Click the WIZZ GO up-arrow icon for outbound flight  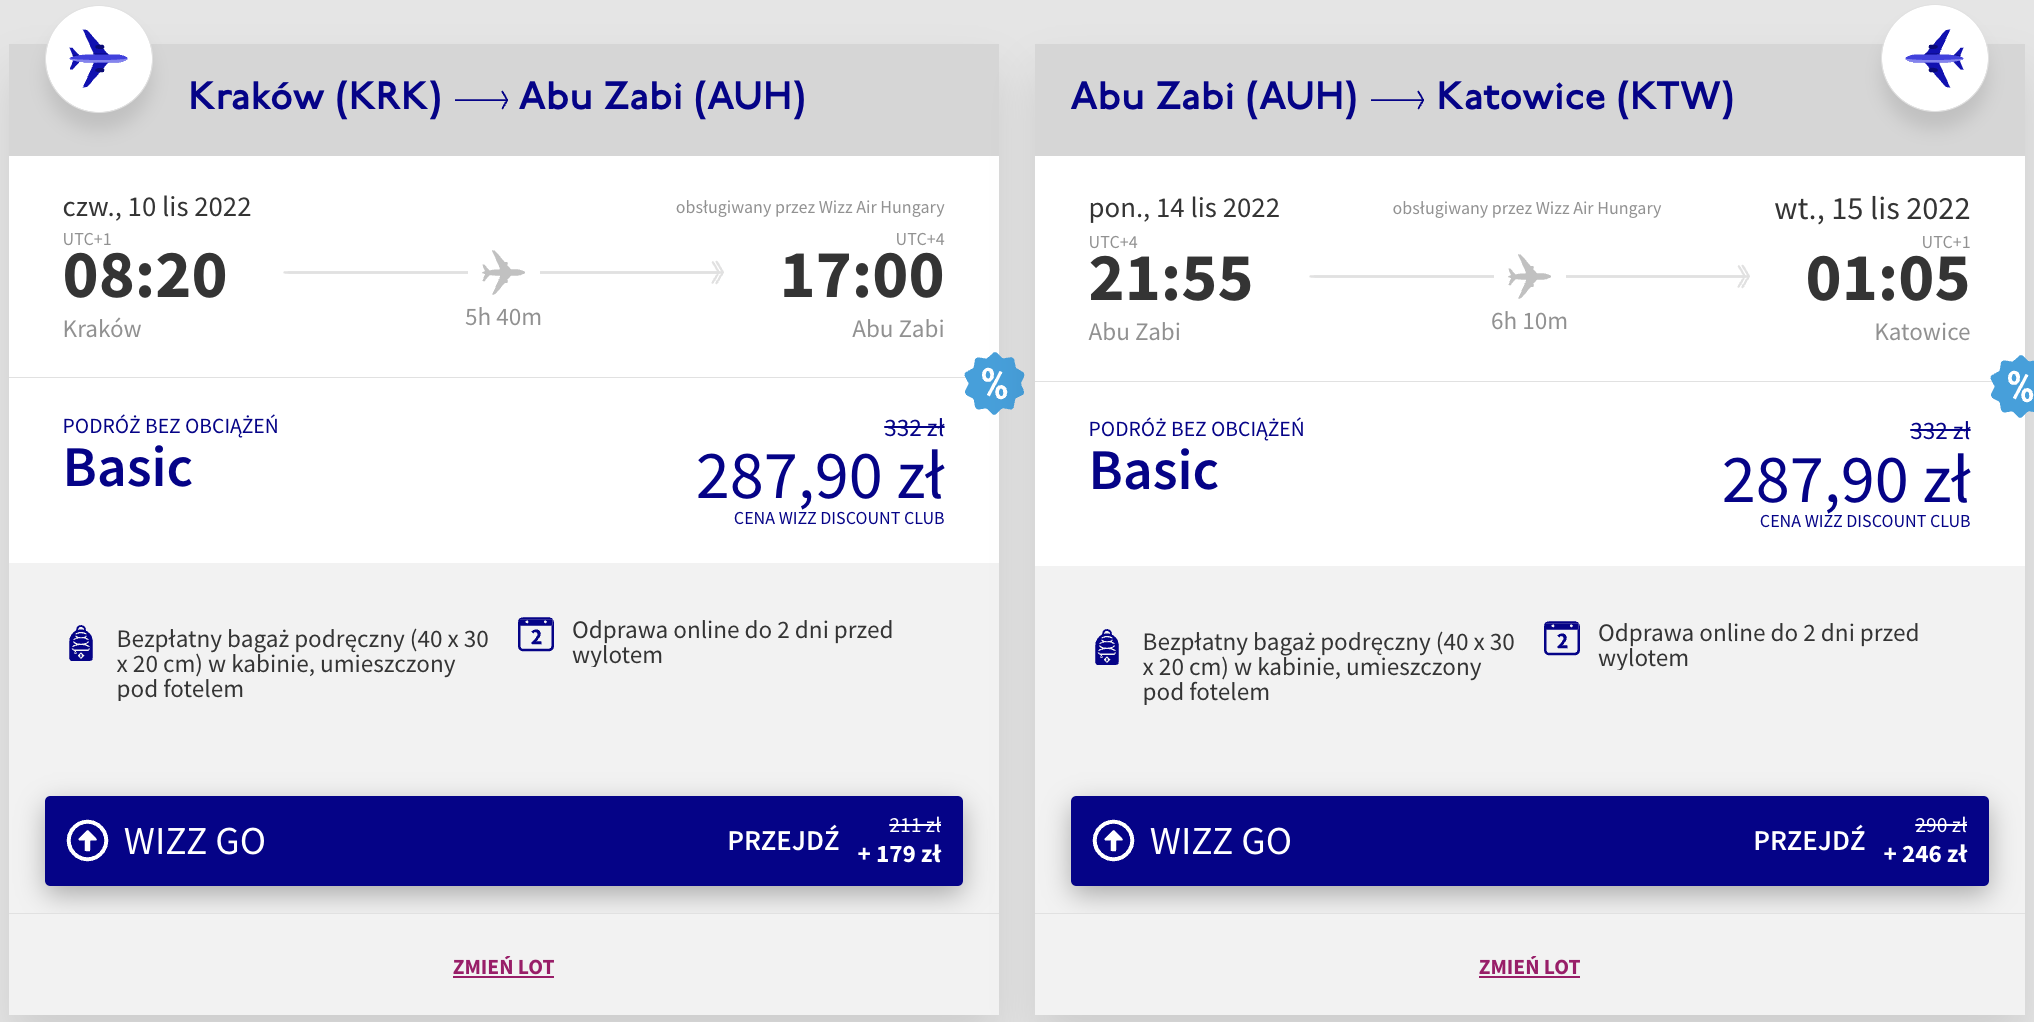pyautogui.click(x=87, y=840)
